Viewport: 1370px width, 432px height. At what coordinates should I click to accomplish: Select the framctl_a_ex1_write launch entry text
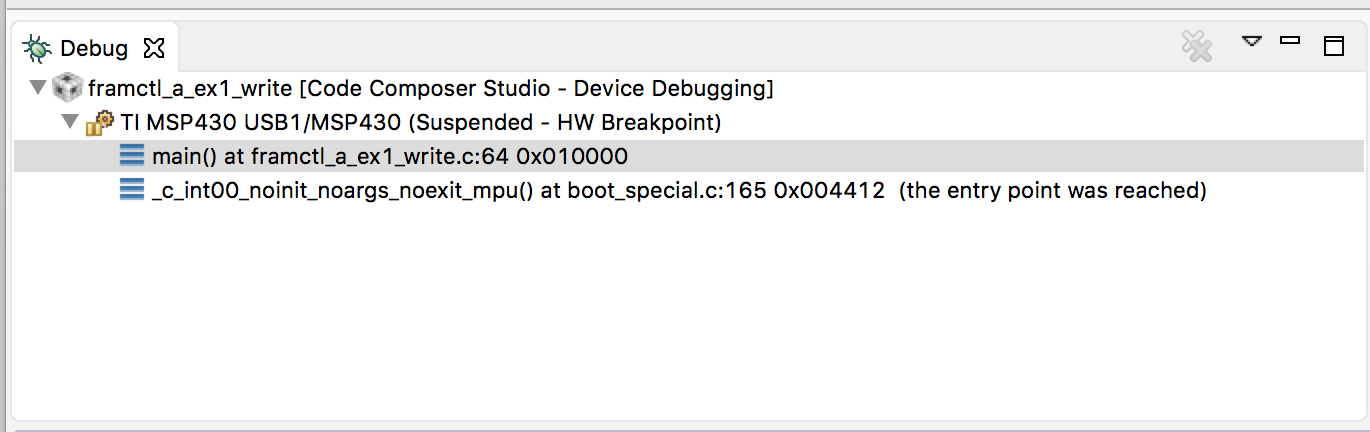tap(431, 88)
